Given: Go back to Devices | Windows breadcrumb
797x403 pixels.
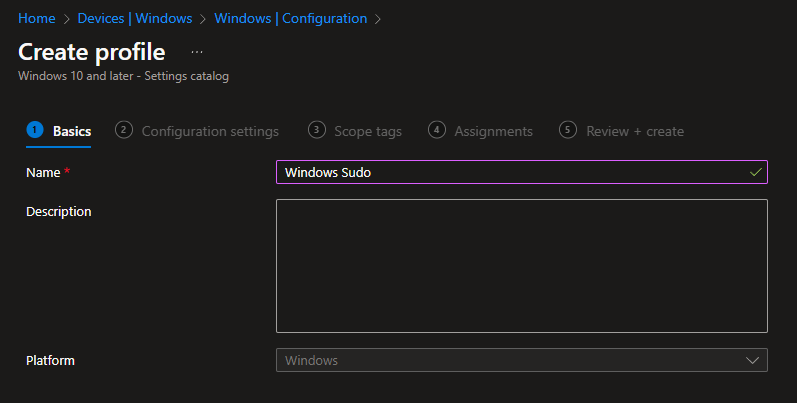Looking at the screenshot, I should tap(134, 18).
